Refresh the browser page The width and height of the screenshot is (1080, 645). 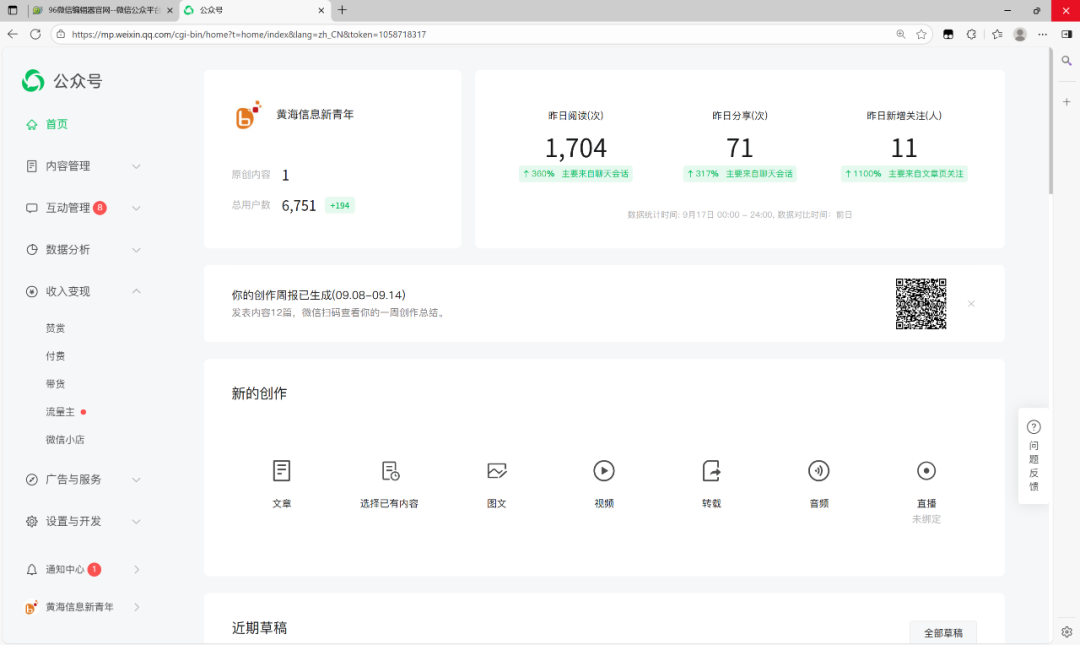pos(35,34)
